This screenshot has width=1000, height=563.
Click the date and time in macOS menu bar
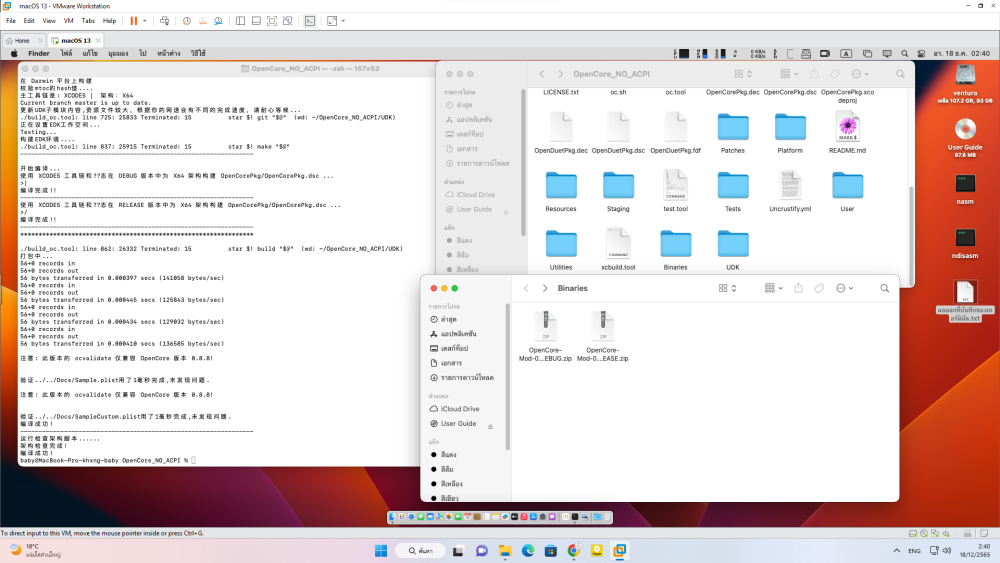961,54
